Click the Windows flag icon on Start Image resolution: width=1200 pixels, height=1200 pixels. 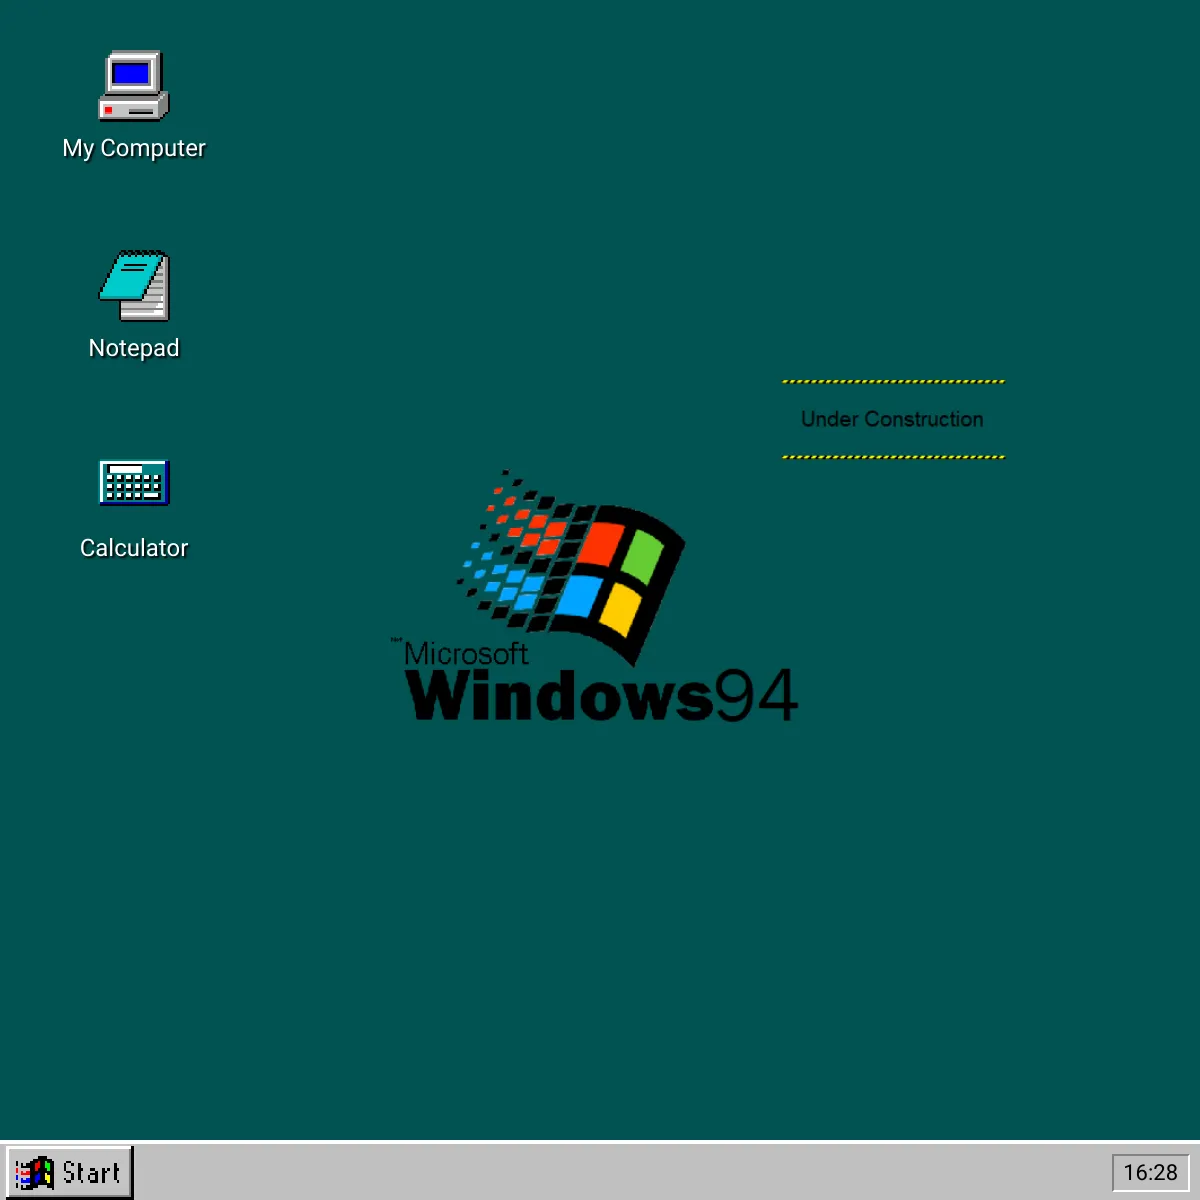[x=34, y=1173]
